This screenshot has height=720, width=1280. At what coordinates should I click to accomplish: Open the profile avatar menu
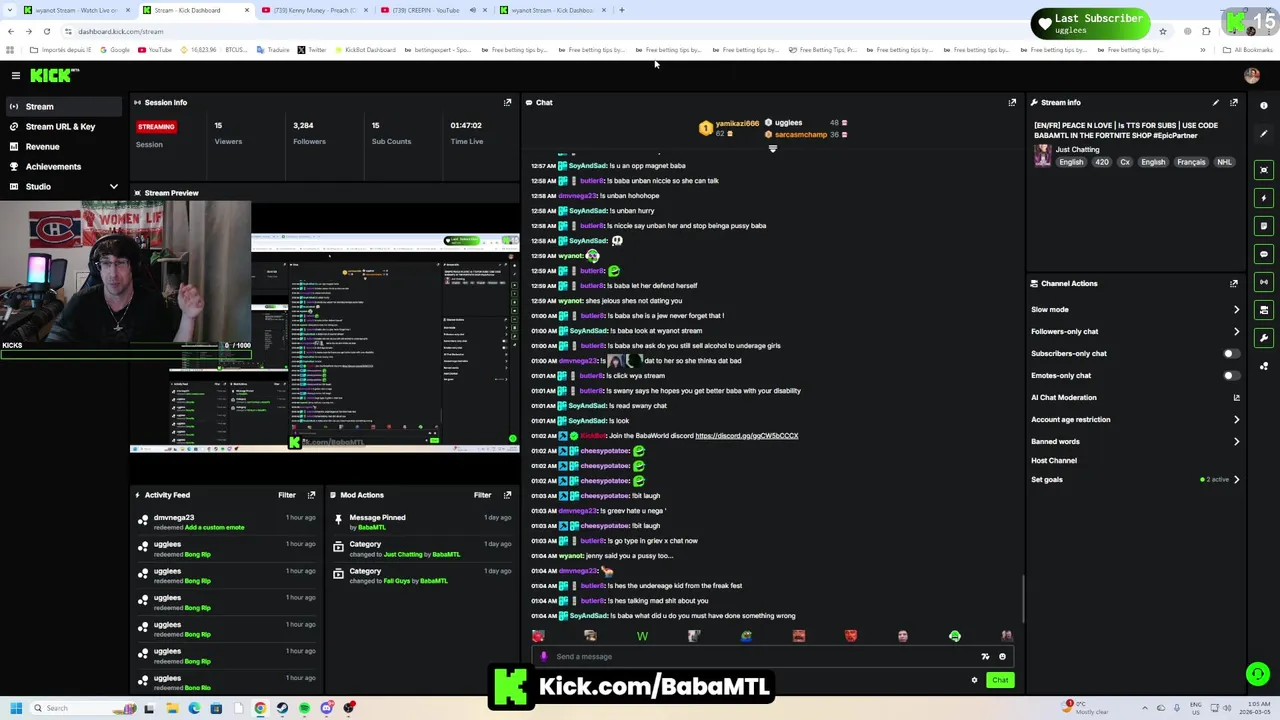[1251, 75]
